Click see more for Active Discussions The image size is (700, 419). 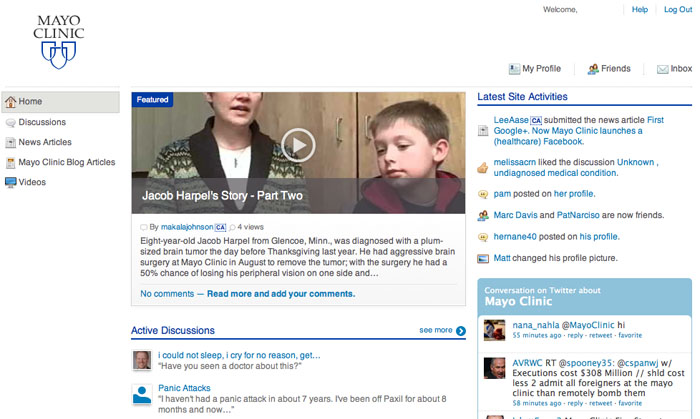coord(436,330)
